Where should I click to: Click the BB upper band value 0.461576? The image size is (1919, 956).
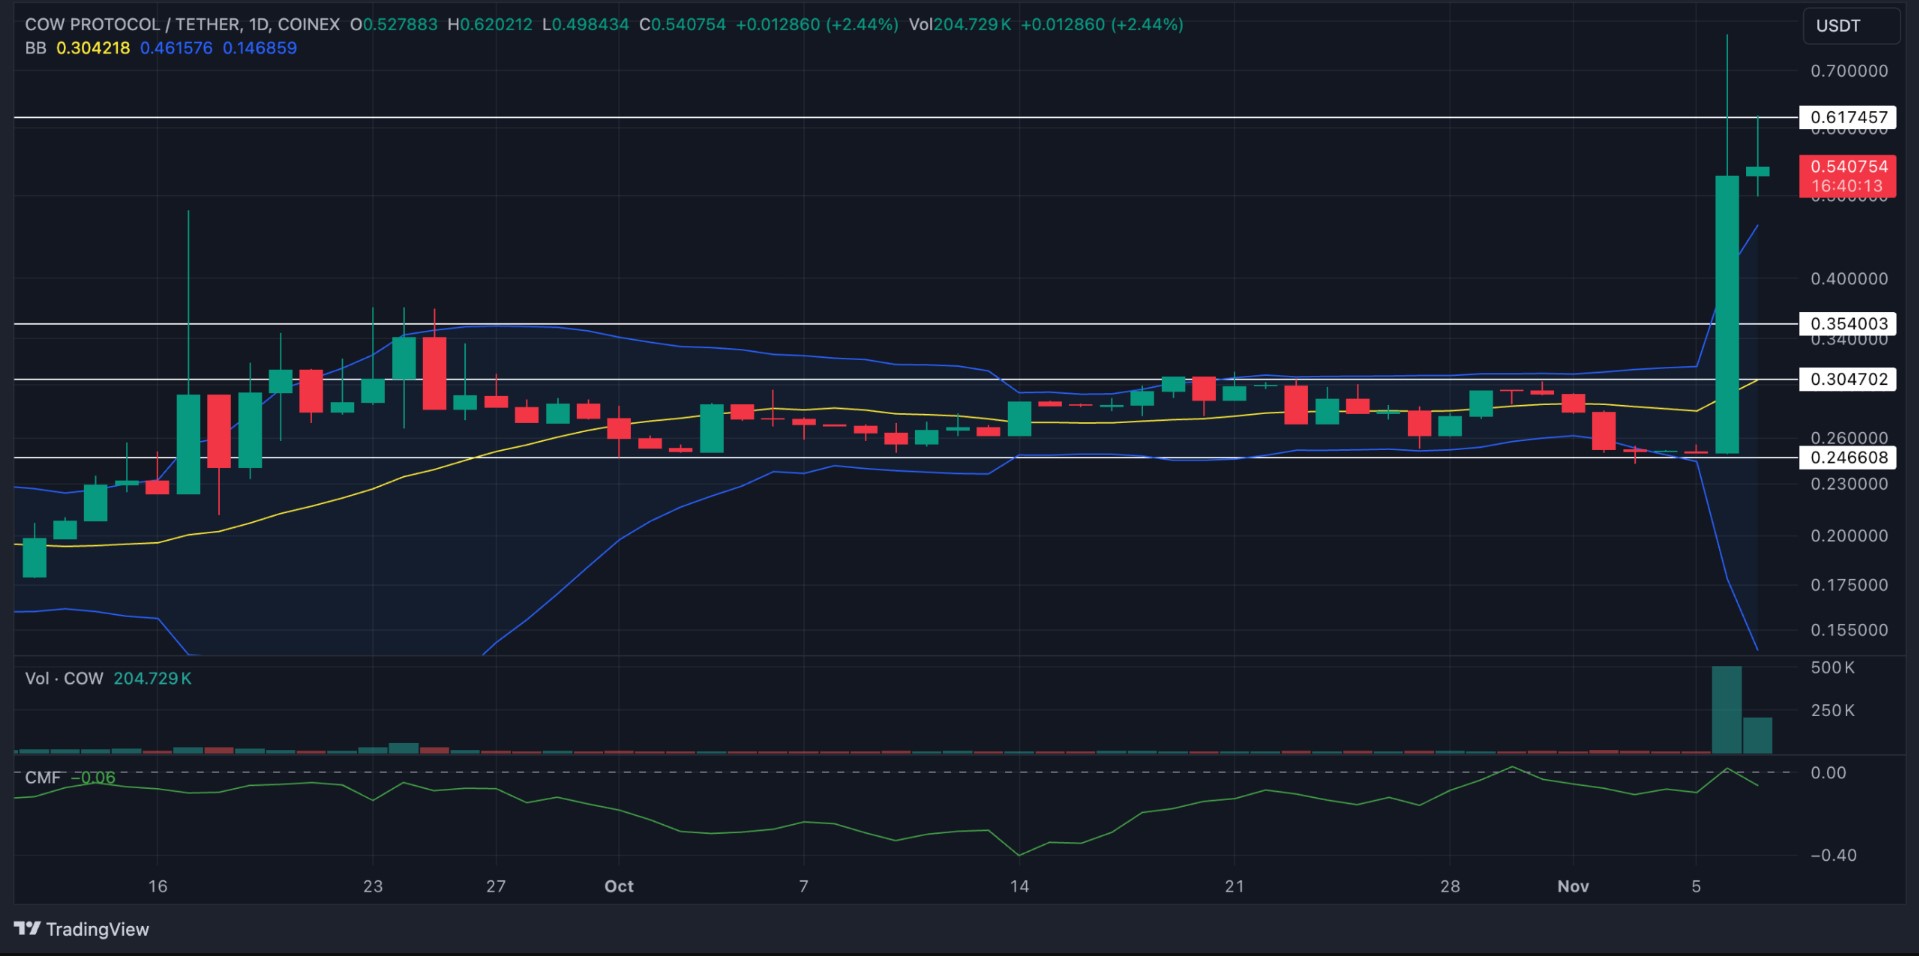(176, 48)
